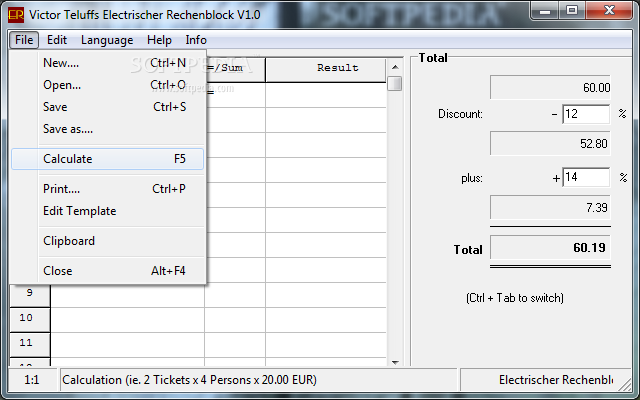Click the calculation cell in row 10

tap(127, 320)
